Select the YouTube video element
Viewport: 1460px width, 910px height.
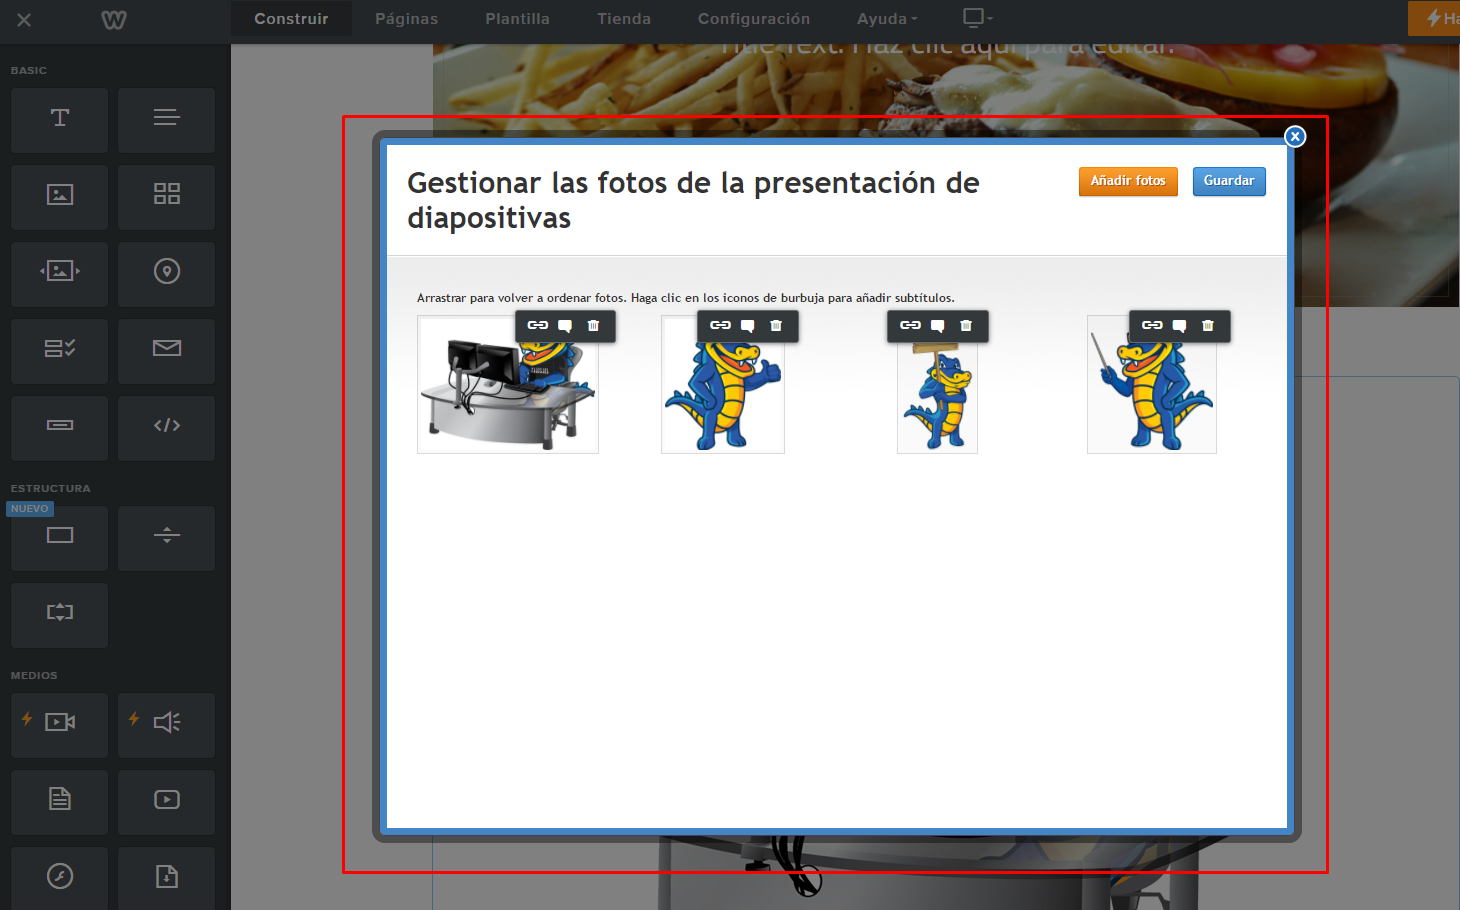[x=166, y=801]
